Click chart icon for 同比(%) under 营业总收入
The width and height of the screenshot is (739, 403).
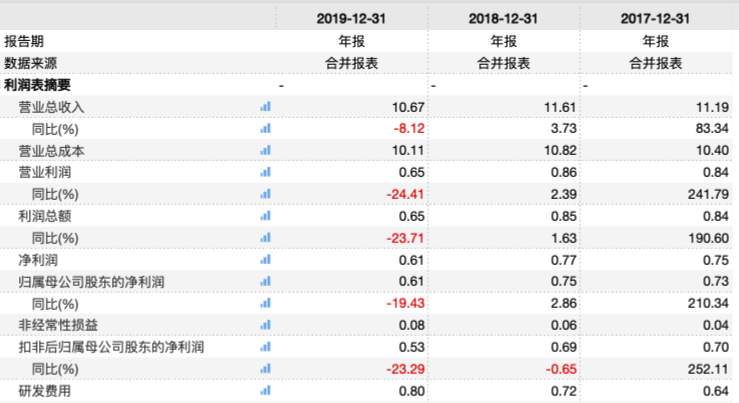[x=265, y=129]
